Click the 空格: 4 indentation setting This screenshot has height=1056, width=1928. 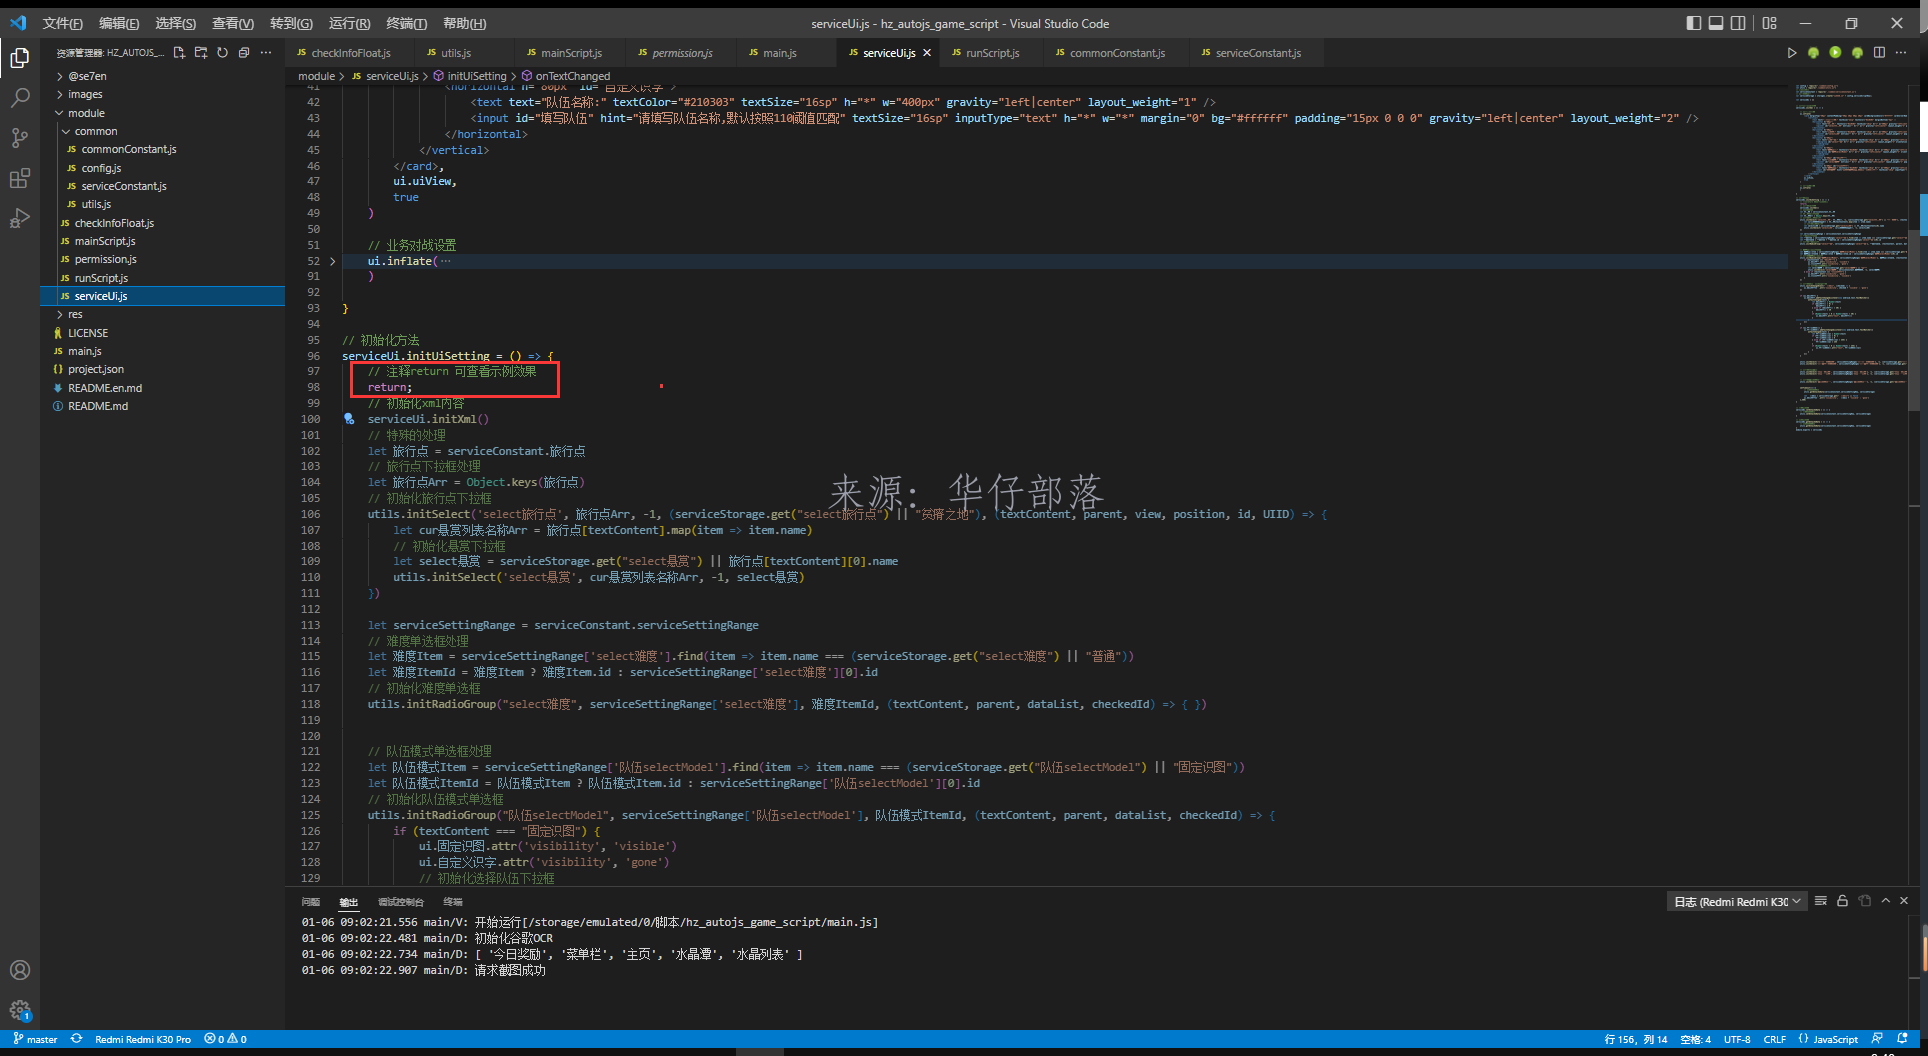1695,1039
